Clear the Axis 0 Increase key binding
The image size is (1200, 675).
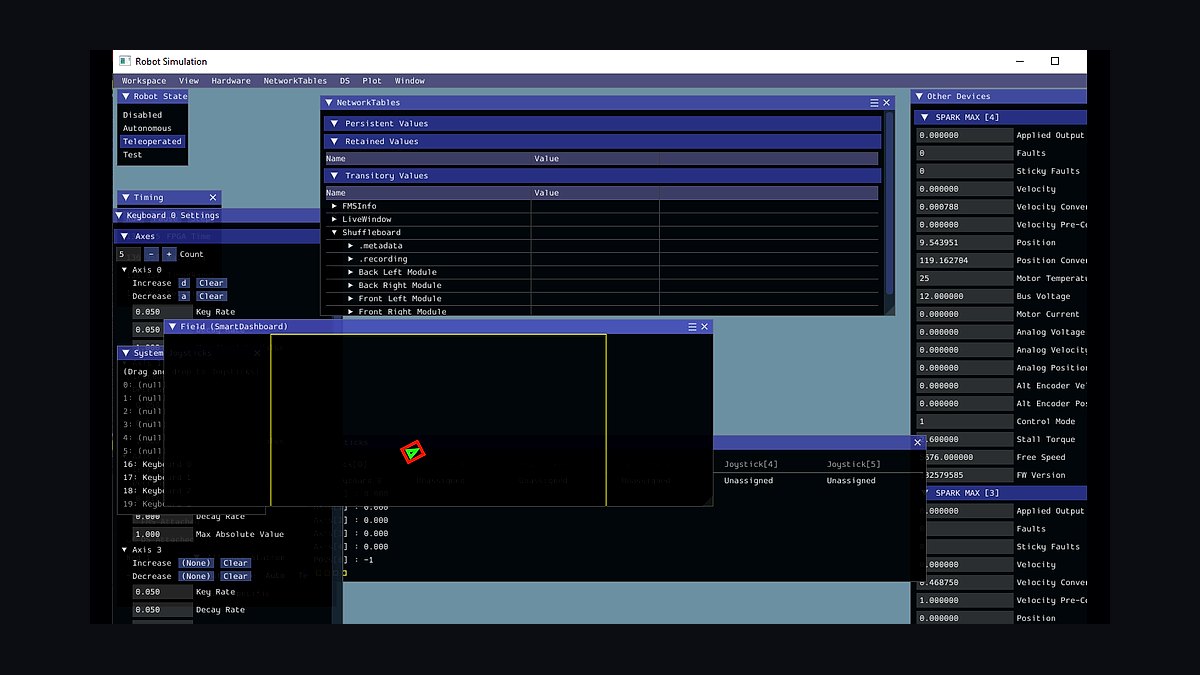click(211, 283)
